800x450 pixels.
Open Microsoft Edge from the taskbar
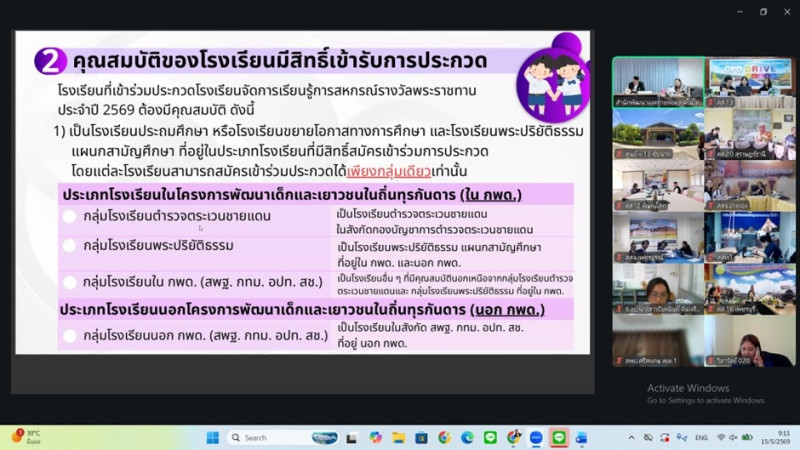467,438
